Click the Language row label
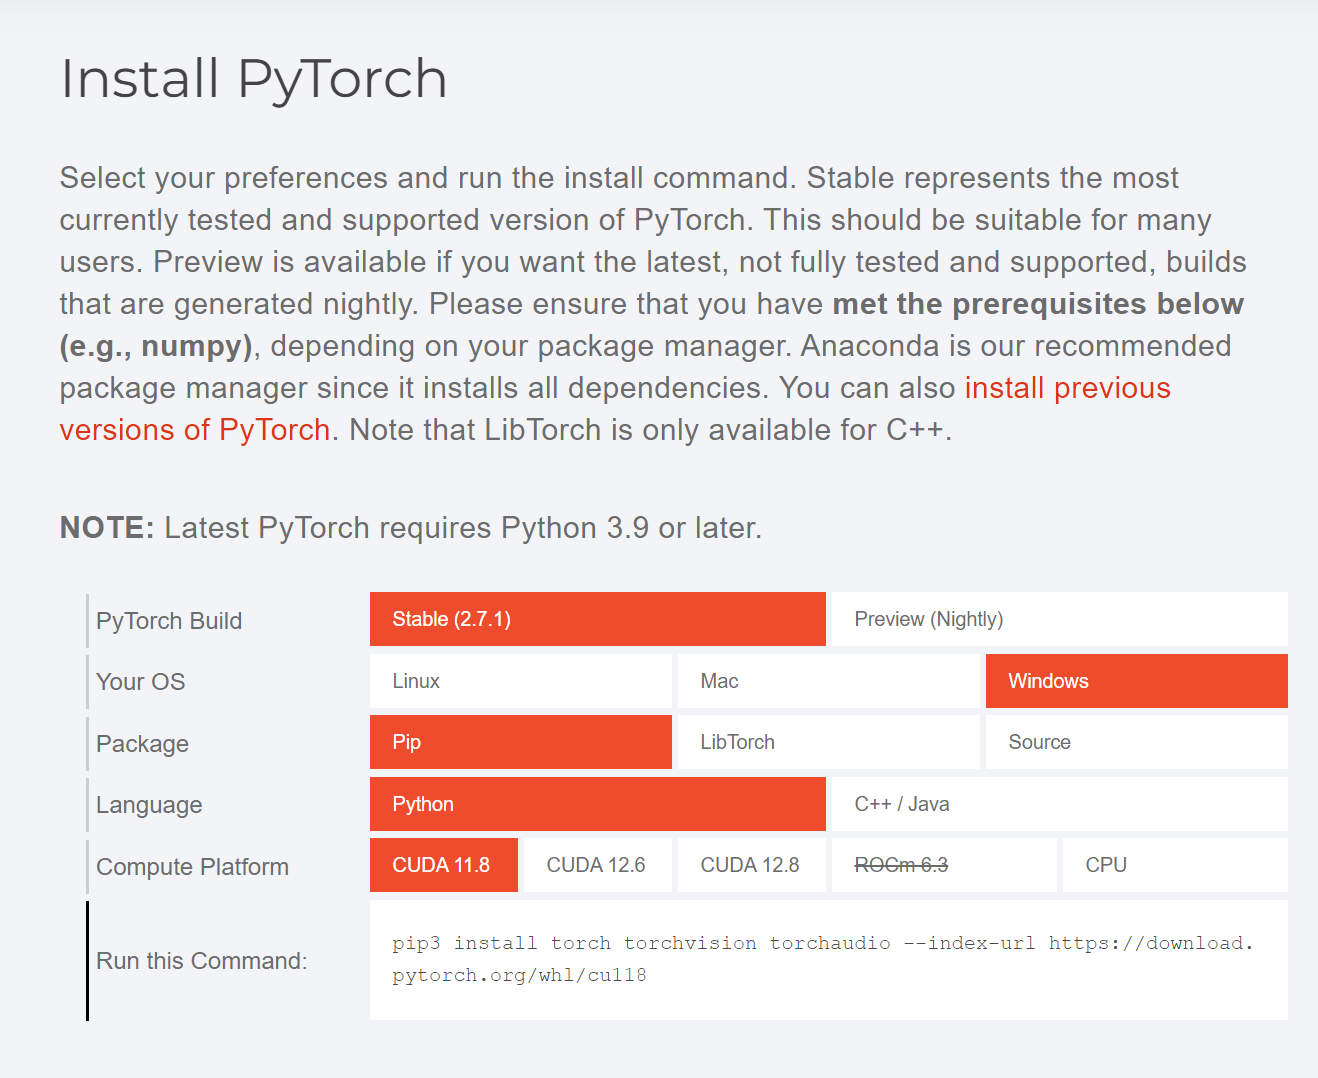Viewport: 1318px width, 1078px height. (149, 805)
